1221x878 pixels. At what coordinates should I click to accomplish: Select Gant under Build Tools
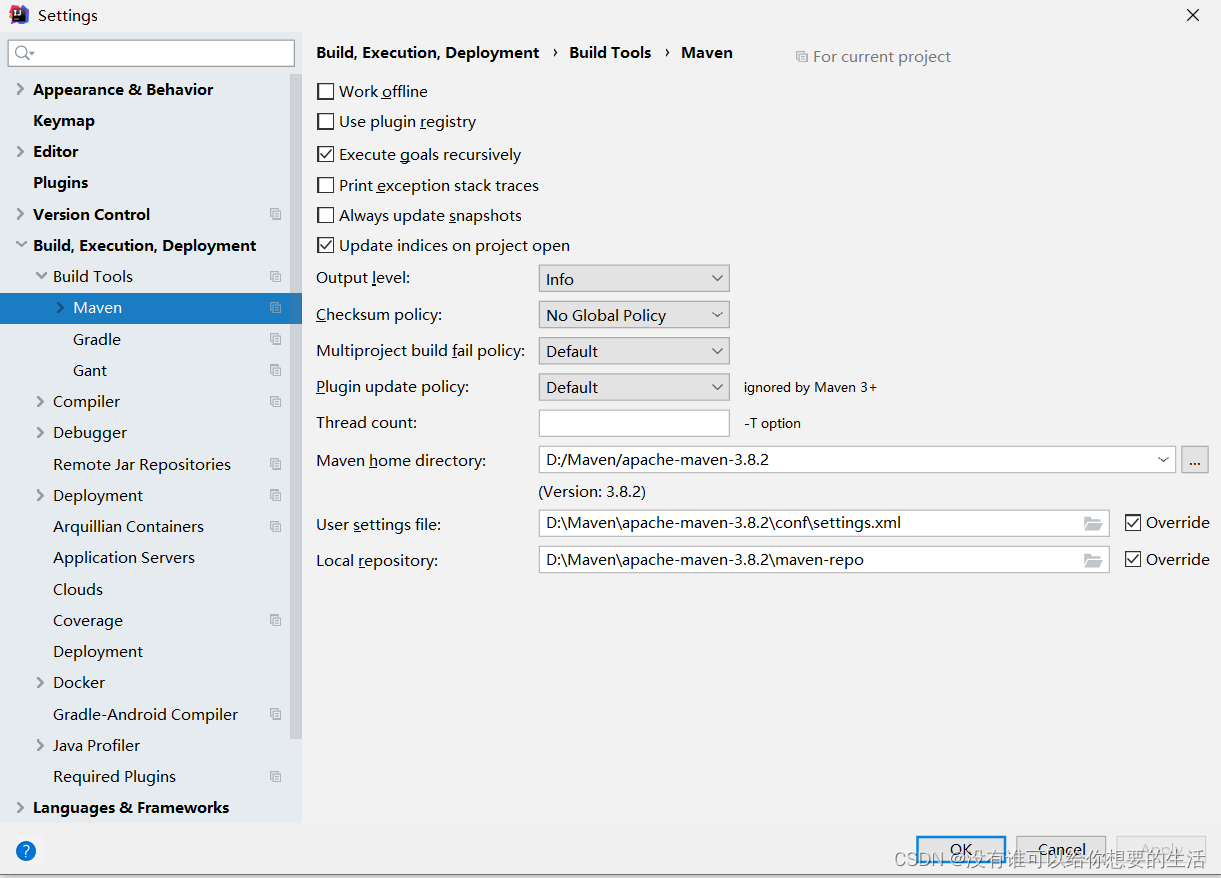[x=90, y=370]
